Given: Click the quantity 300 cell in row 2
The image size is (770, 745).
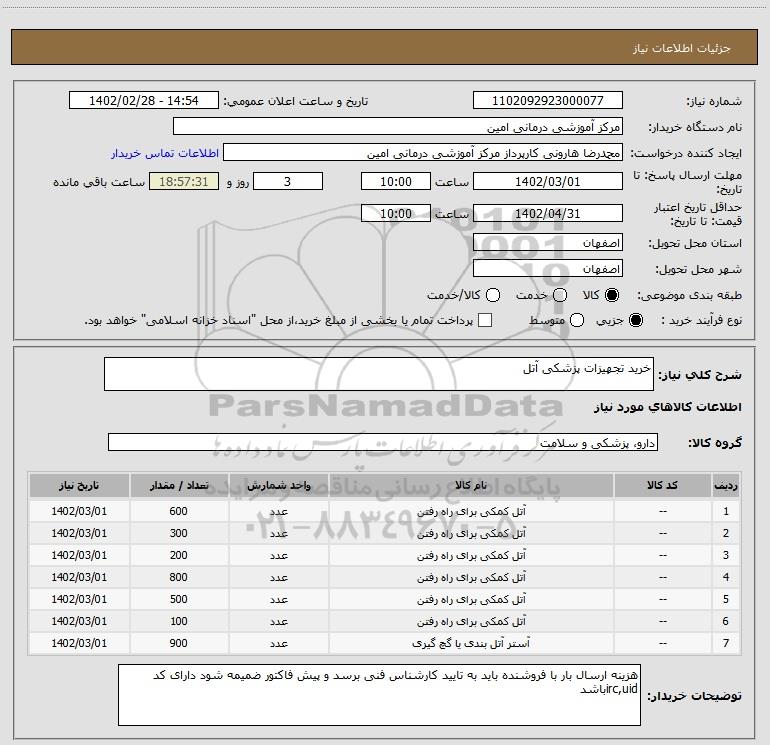Looking at the screenshot, I should [179, 533].
